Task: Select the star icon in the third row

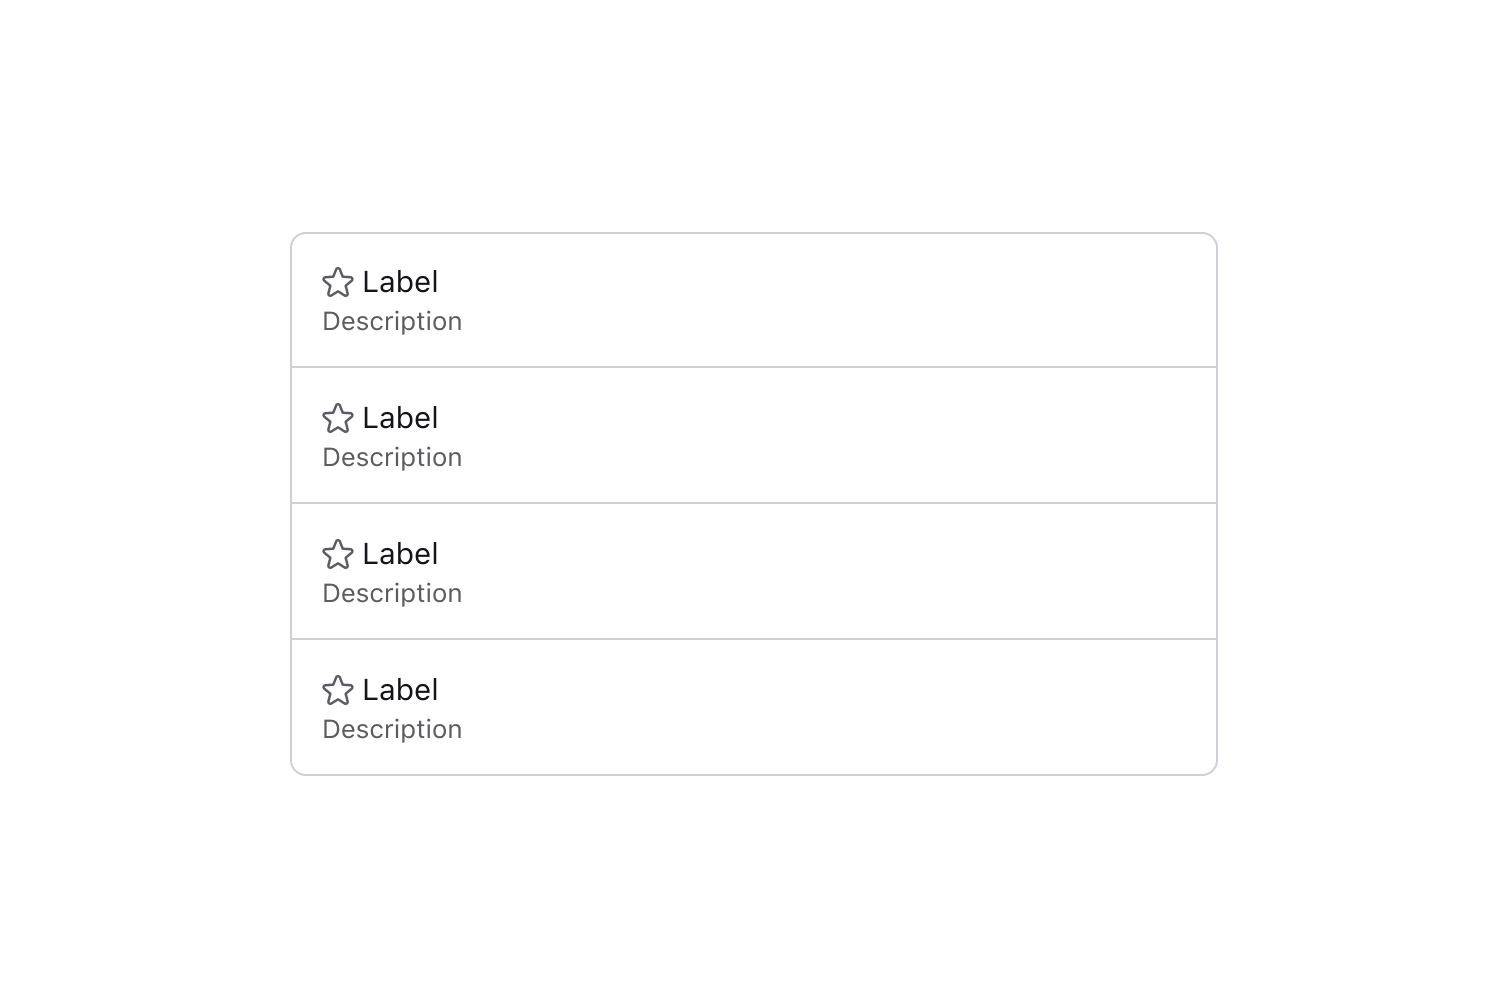Action: [338, 555]
